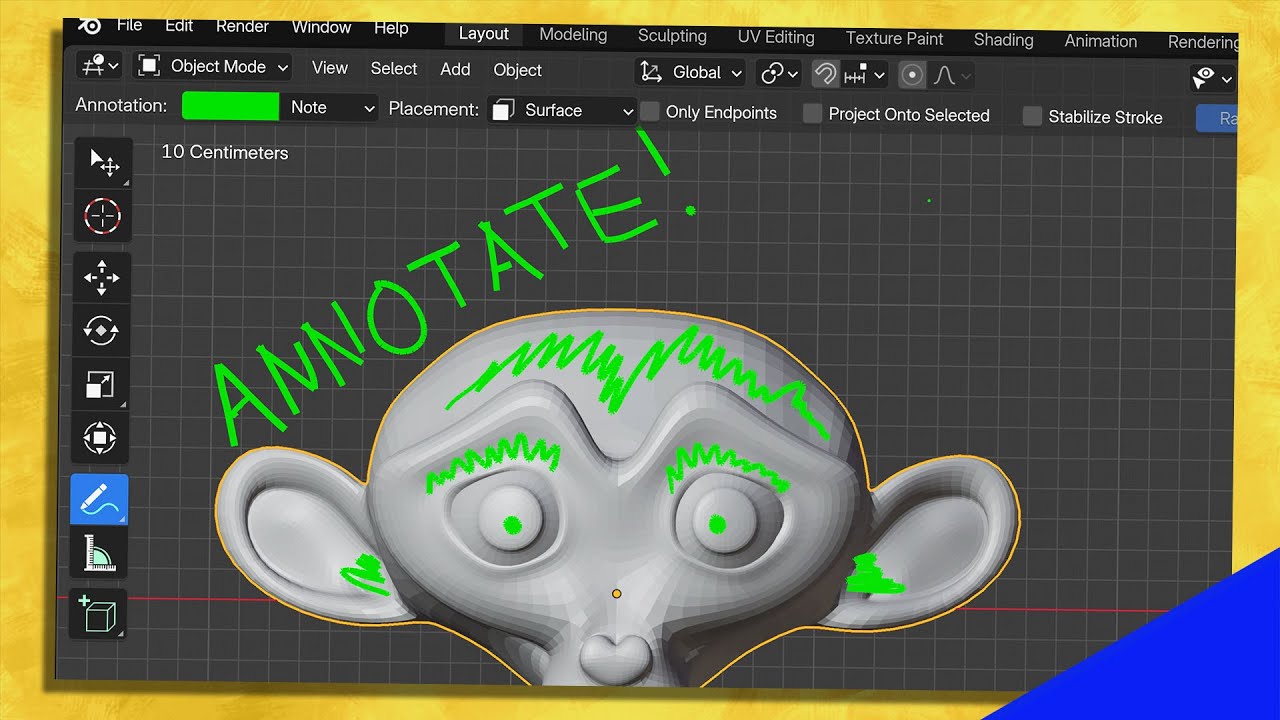The width and height of the screenshot is (1280, 720).
Task: Open the Help menu
Action: pos(391,29)
